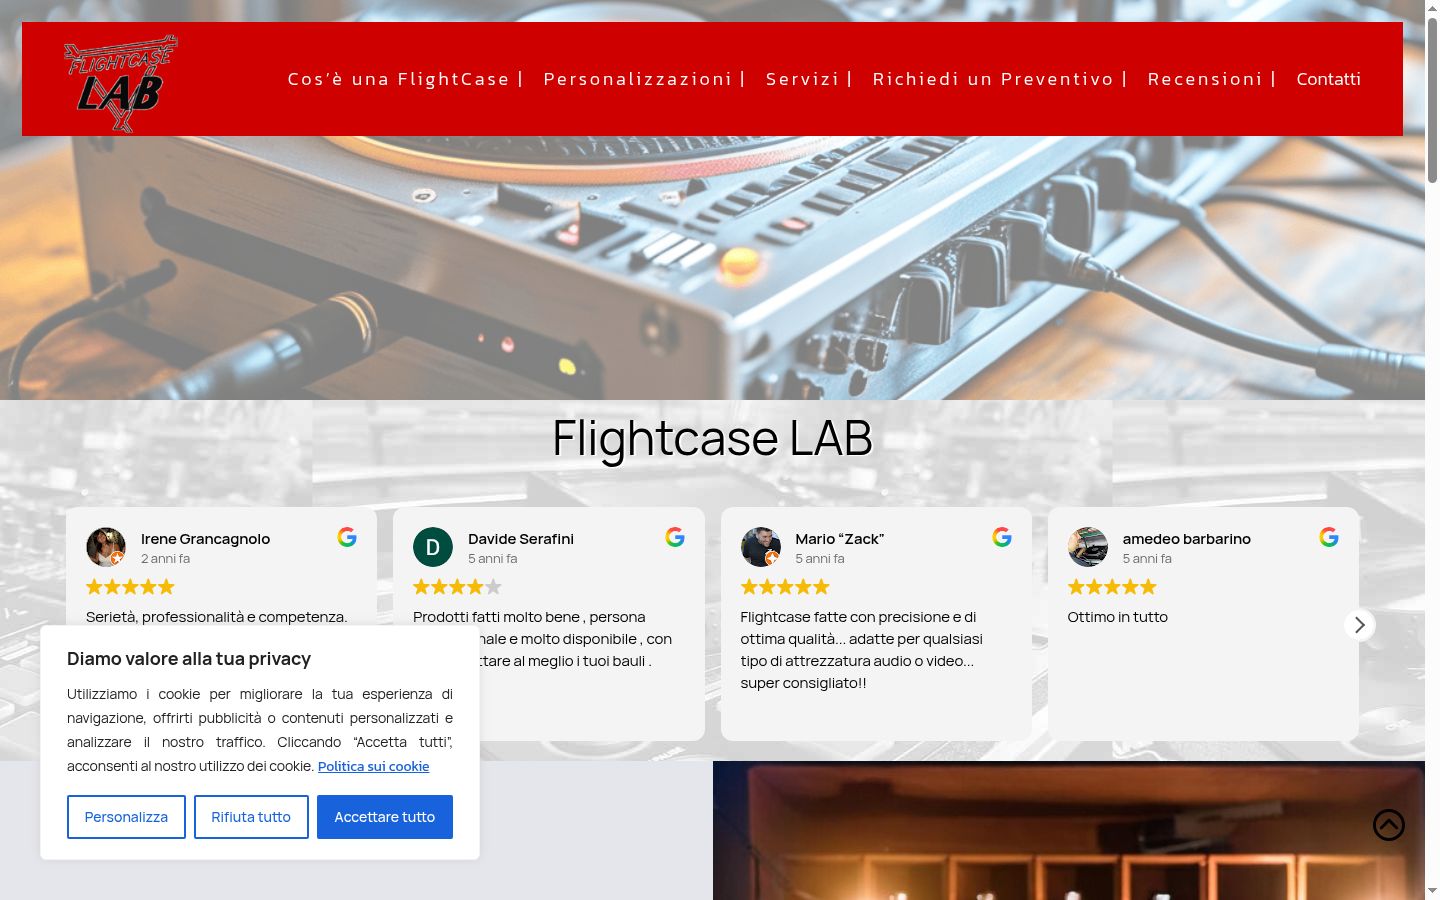Click star rating on Irene Grancagnolo's review
1440x900 pixels.
(x=131, y=587)
